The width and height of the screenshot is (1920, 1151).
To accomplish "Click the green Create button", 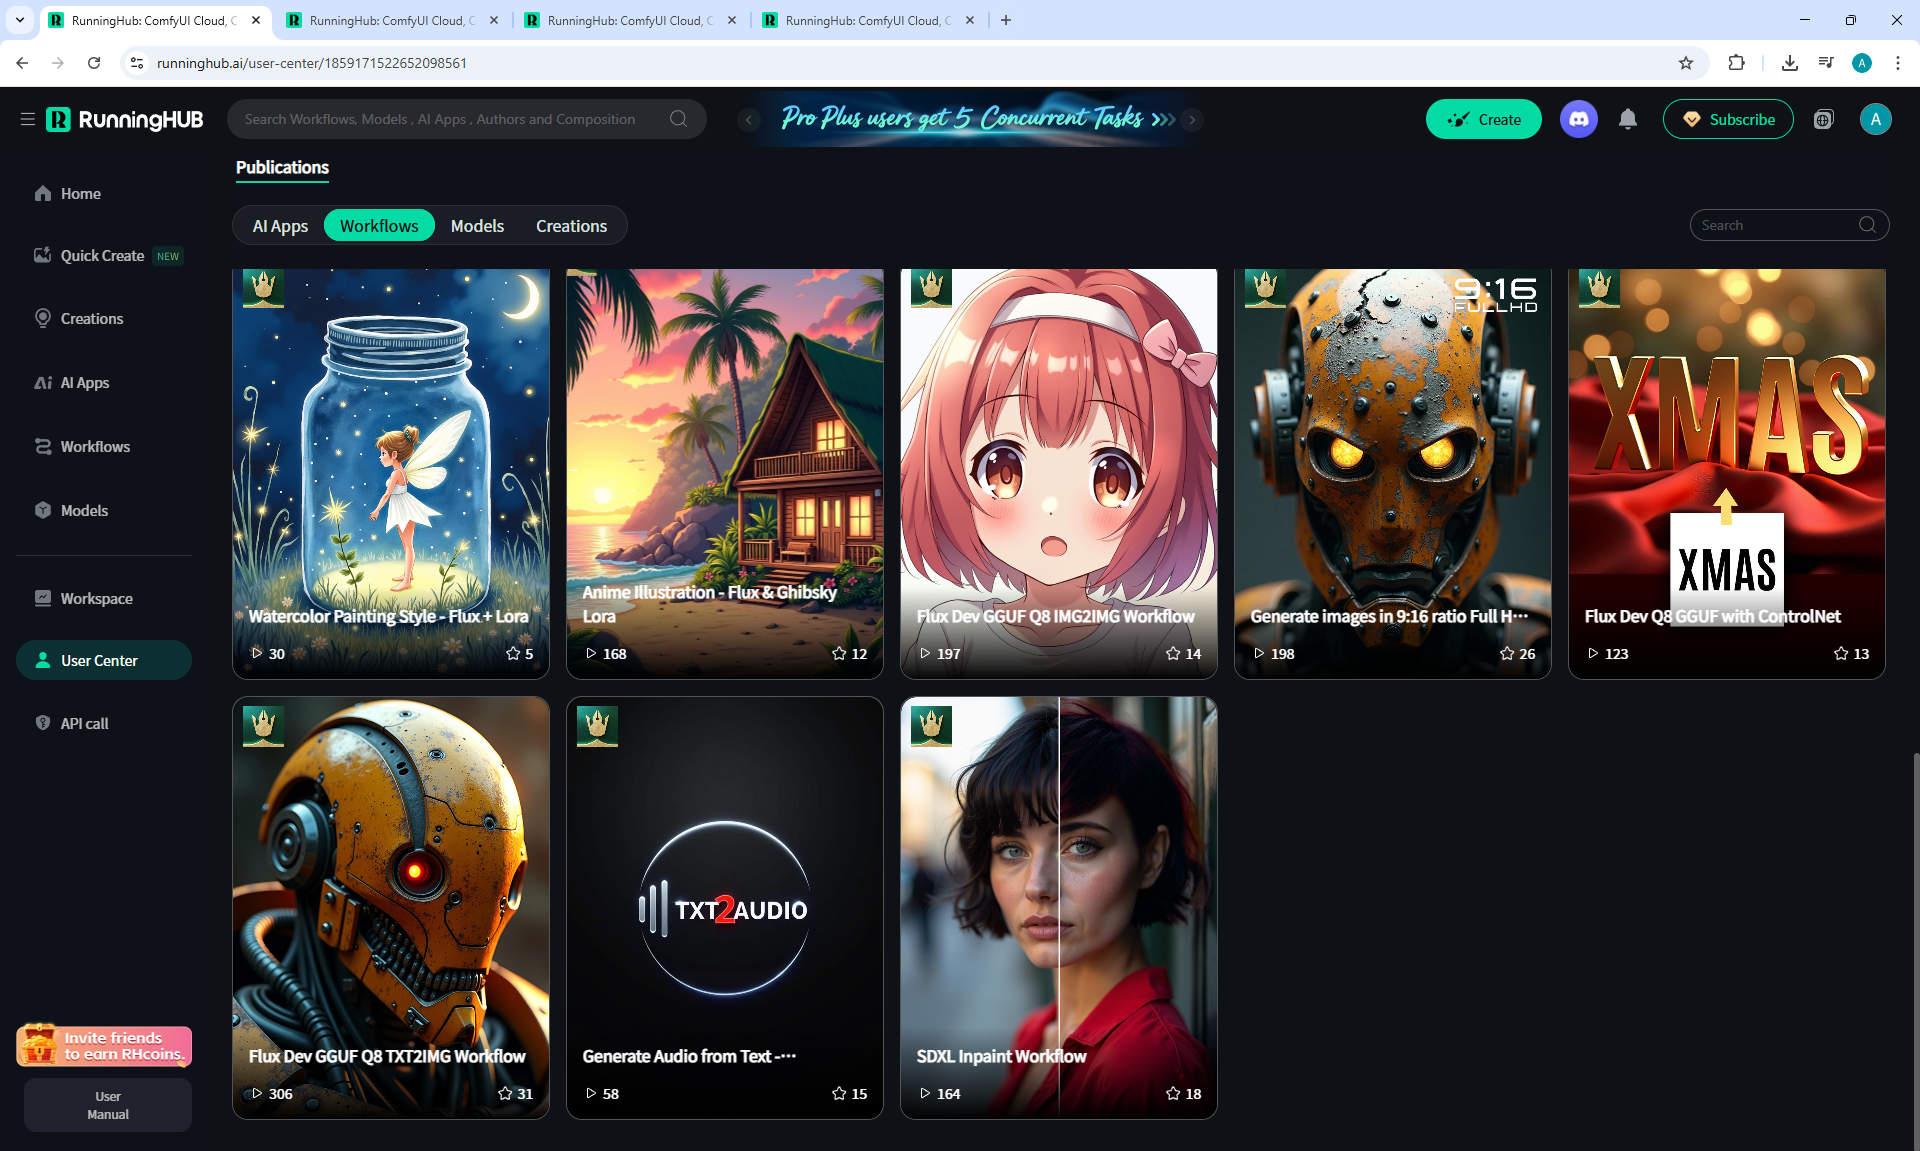I will 1483,119.
